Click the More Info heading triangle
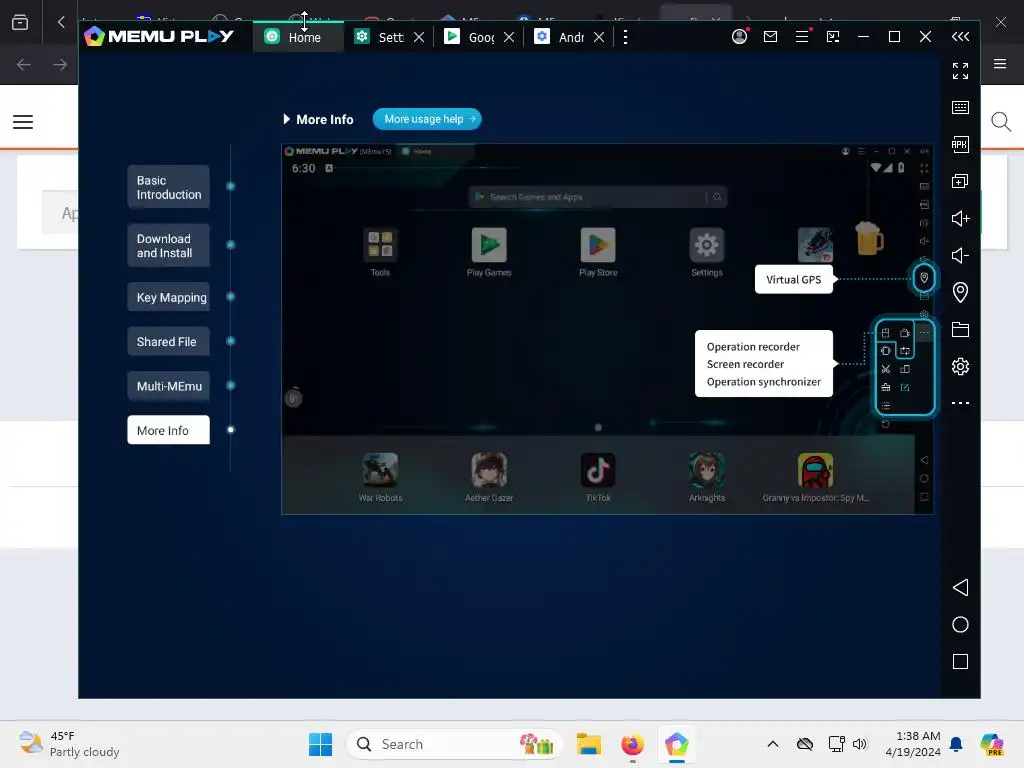Viewport: 1024px width, 768px height. click(x=286, y=120)
